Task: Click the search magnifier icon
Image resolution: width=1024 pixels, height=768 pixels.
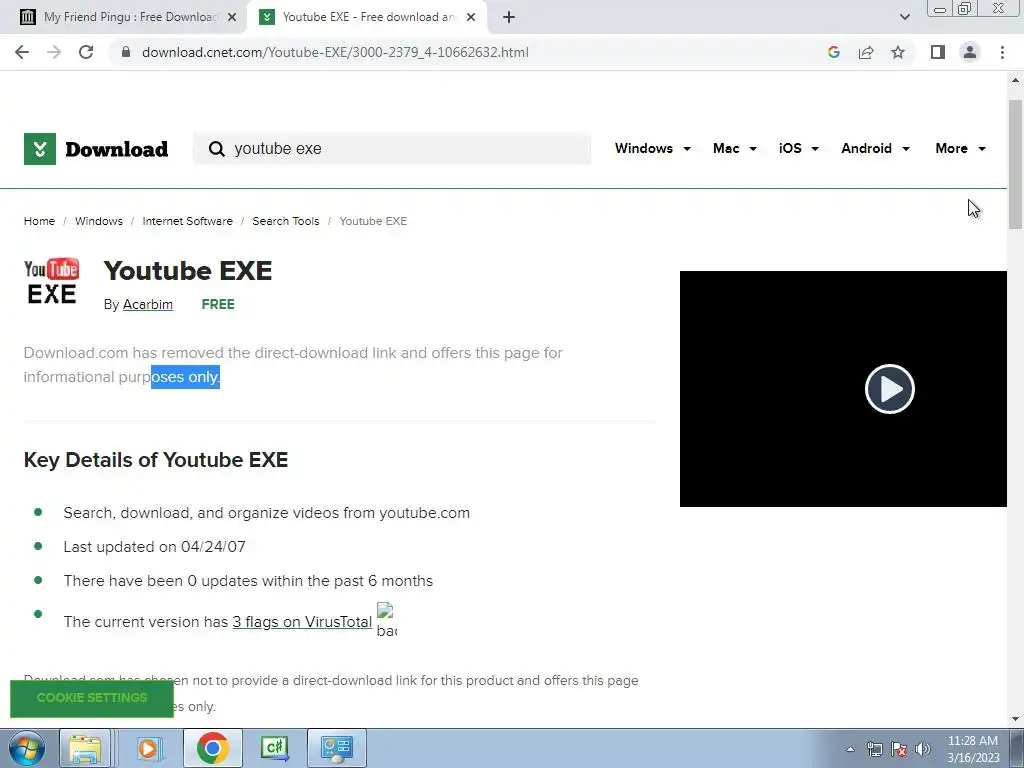Action: click(x=216, y=149)
